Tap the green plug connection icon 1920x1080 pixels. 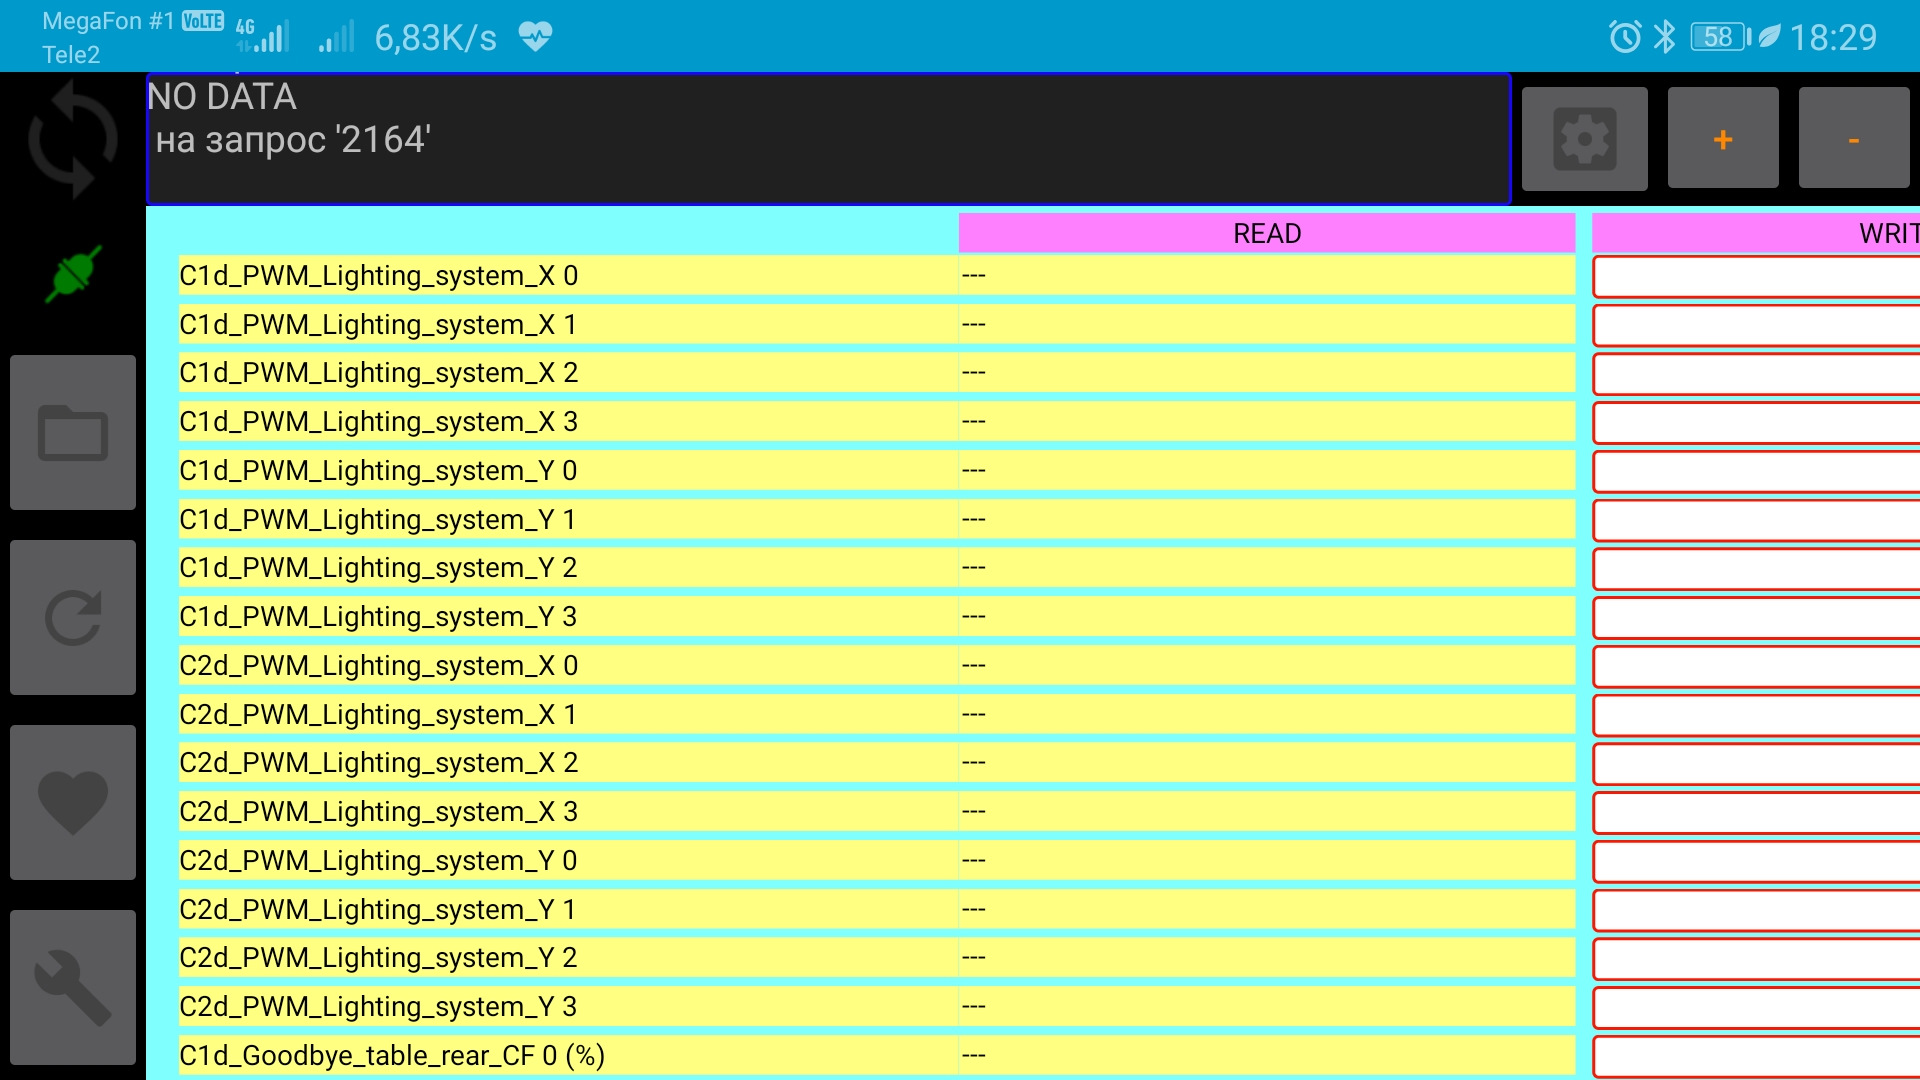pyautogui.click(x=73, y=274)
